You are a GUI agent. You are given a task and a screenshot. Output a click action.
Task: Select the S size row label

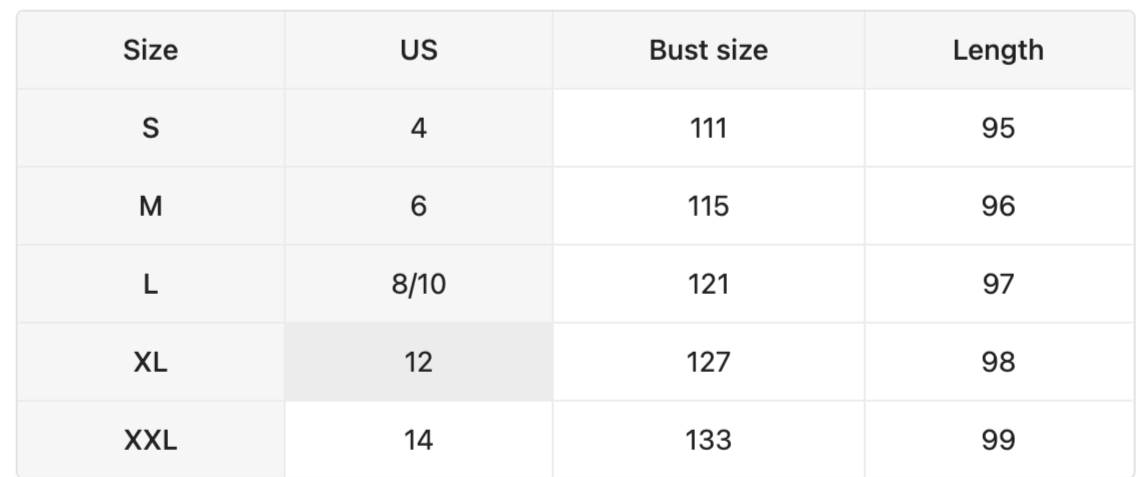(x=150, y=129)
